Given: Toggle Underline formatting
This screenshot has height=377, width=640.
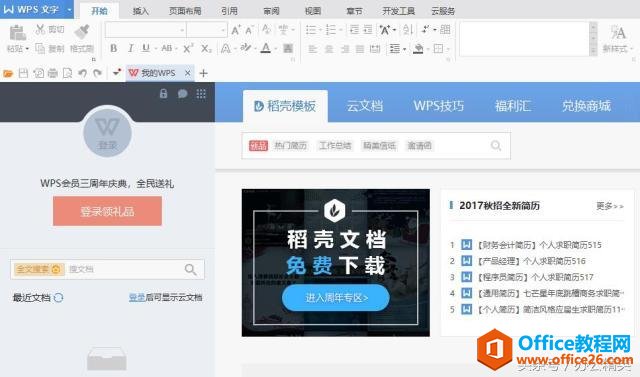Looking at the screenshot, I should (x=146, y=48).
